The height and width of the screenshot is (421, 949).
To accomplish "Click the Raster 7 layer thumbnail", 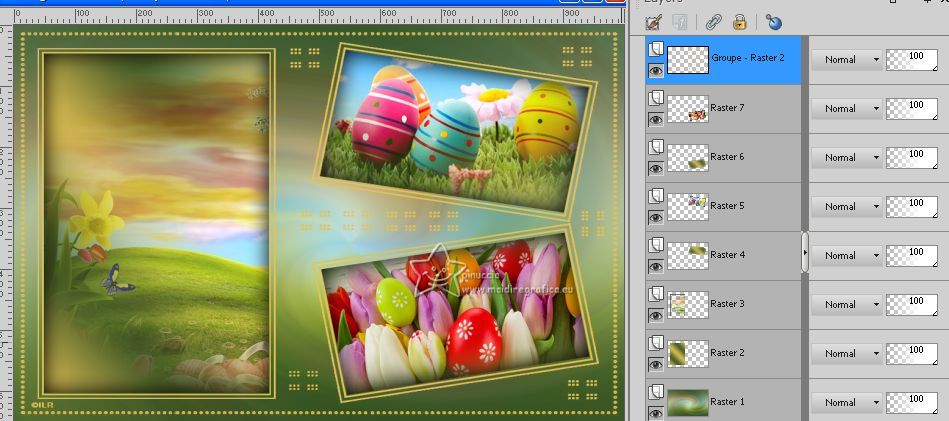I will 688,109.
